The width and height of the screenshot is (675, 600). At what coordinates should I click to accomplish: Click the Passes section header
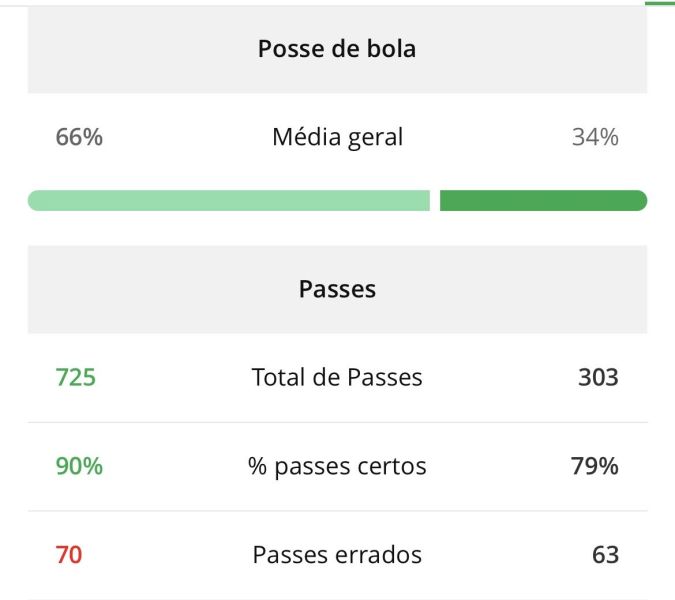(x=337, y=289)
